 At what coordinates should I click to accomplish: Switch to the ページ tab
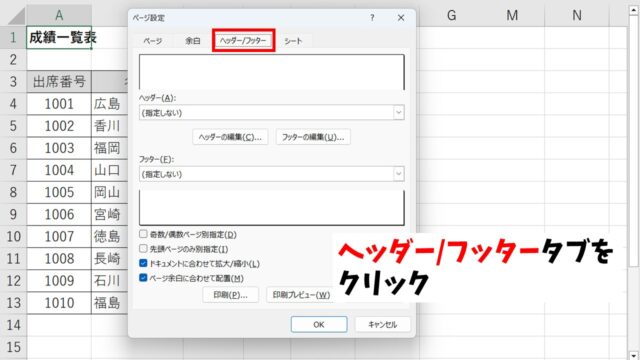(153, 41)
